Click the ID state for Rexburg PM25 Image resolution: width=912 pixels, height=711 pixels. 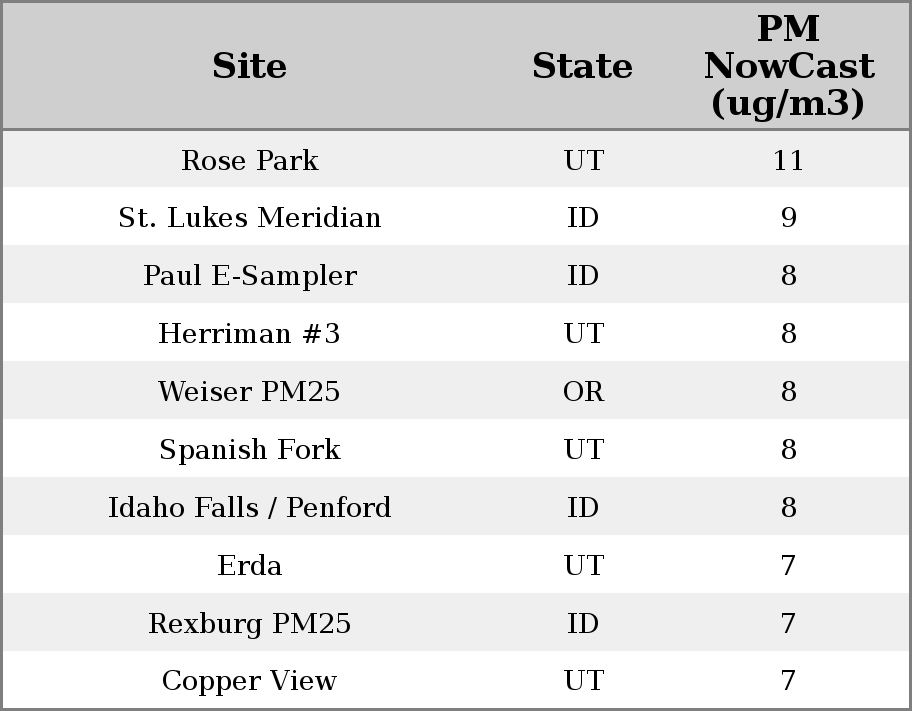pos(583,624)
